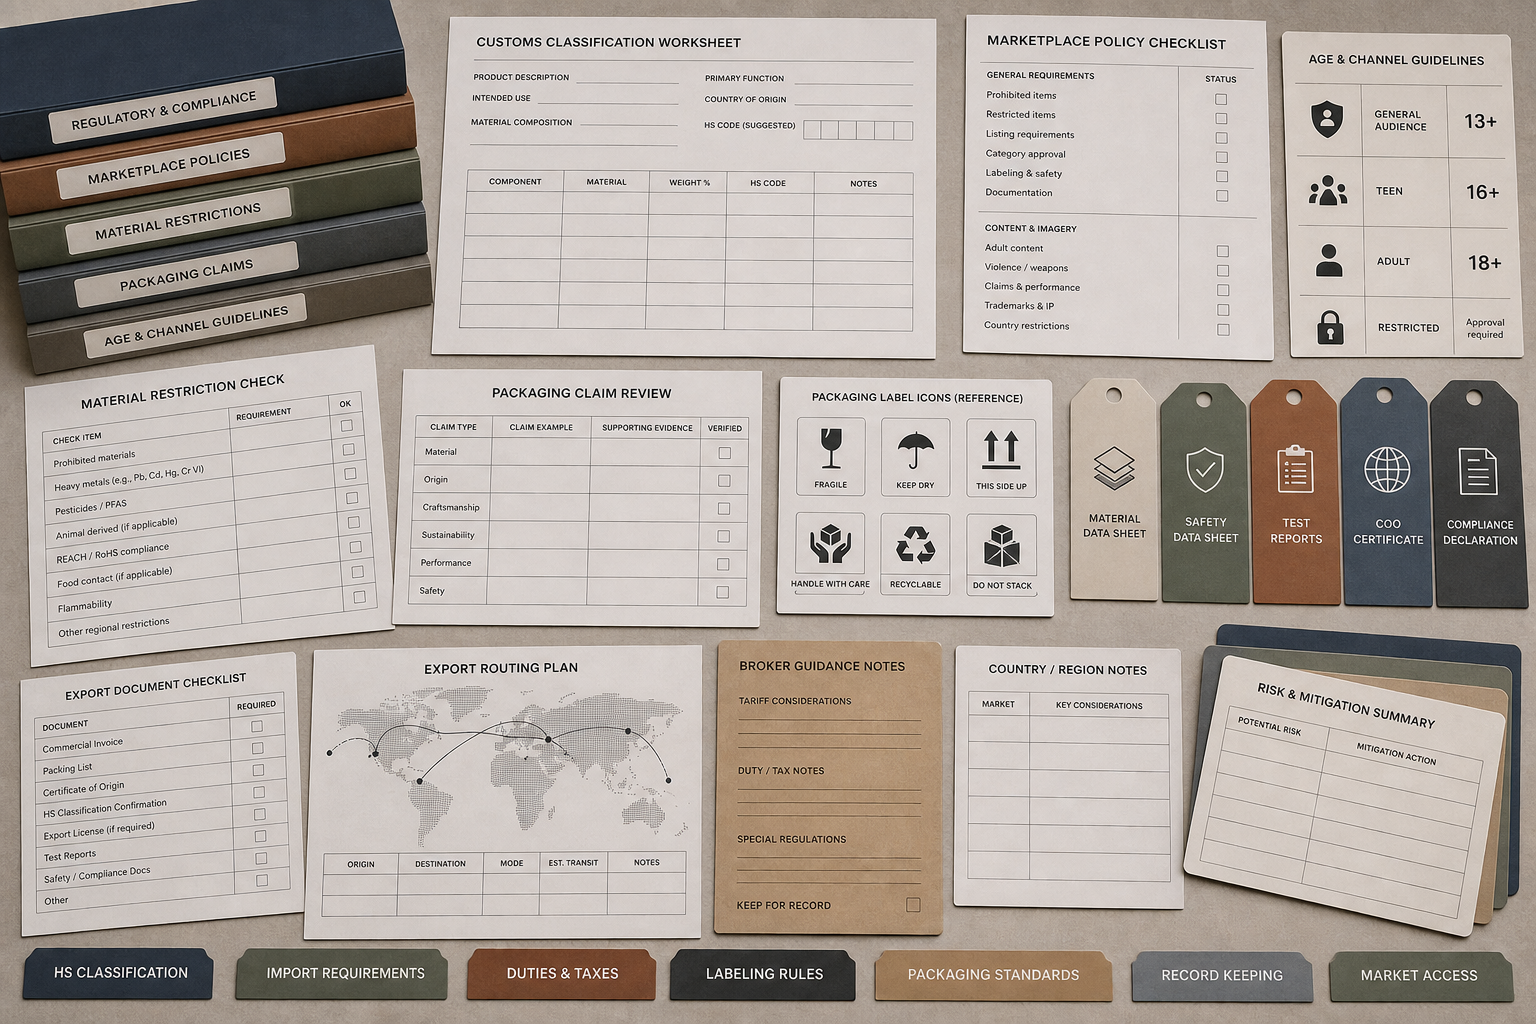Screen dimensions: 1536x1024
Task: Select the Record Keeping tab
Action: coord(1221,976)
